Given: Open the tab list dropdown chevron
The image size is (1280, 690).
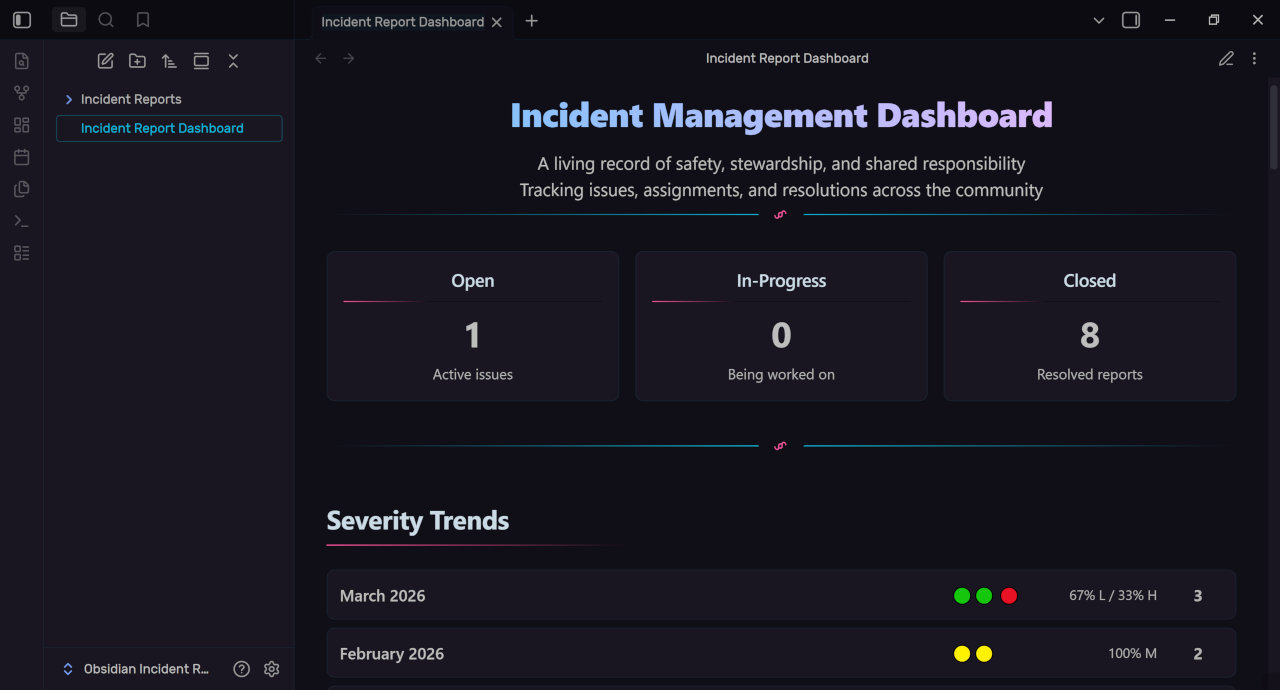Looking at the screenshot, I should coord(1098,20).
